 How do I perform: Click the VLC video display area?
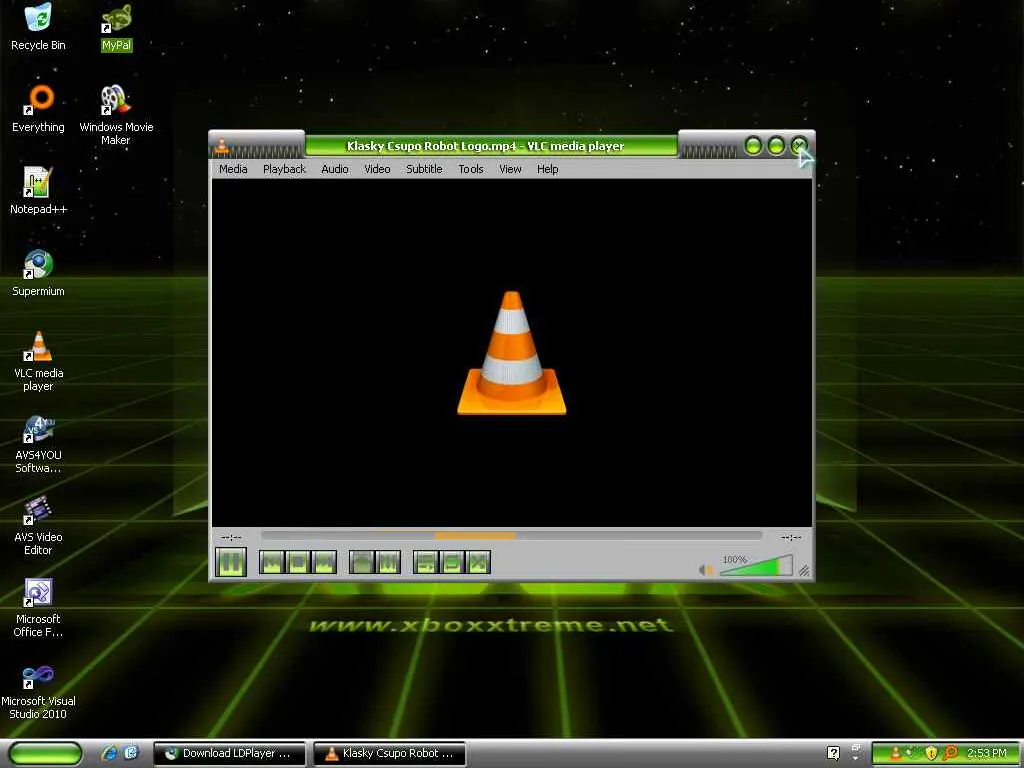(511, 353)
